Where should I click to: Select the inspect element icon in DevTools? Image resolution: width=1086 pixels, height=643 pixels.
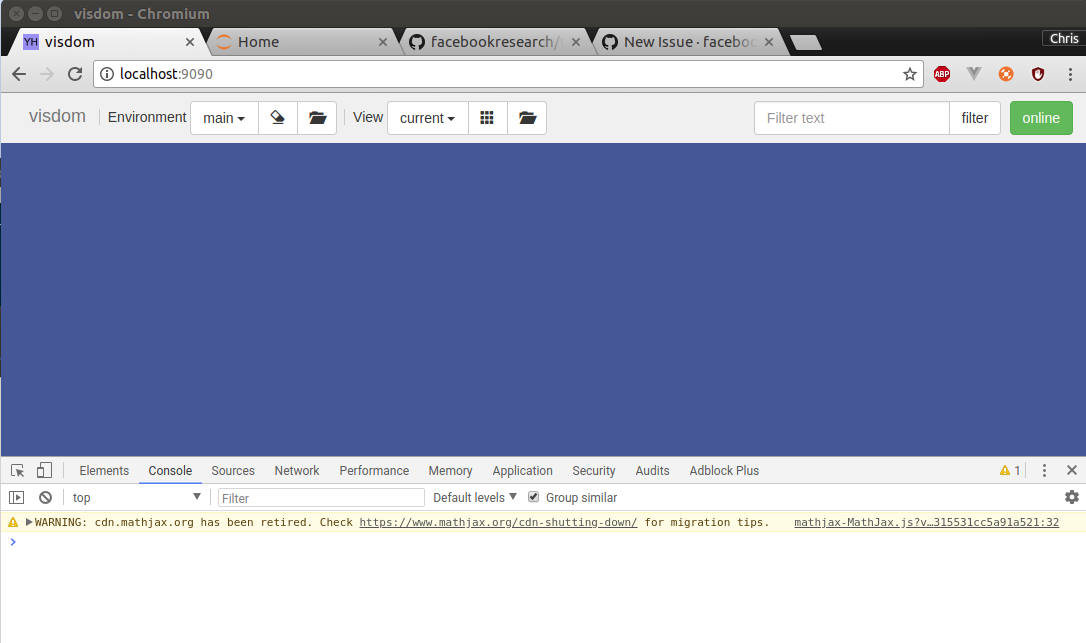tap(16, 469)
